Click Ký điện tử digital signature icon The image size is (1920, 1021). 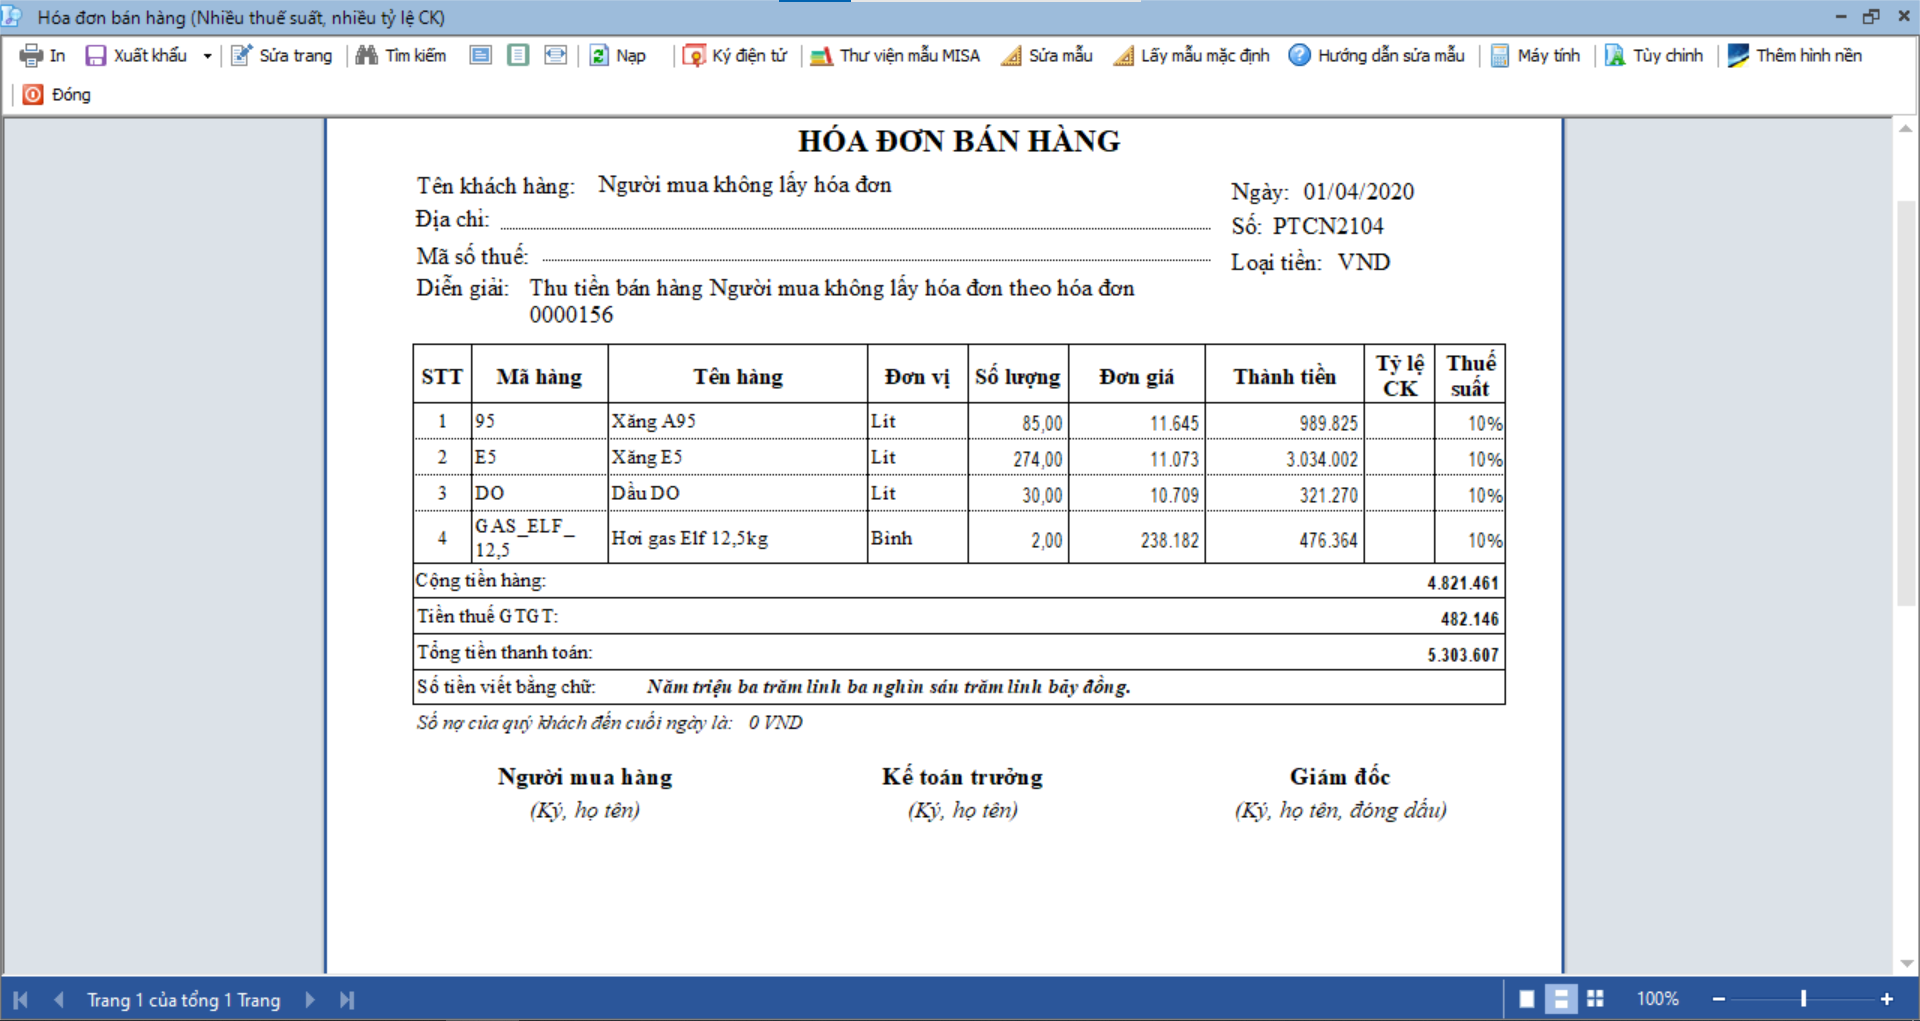(x=694, y=56)
